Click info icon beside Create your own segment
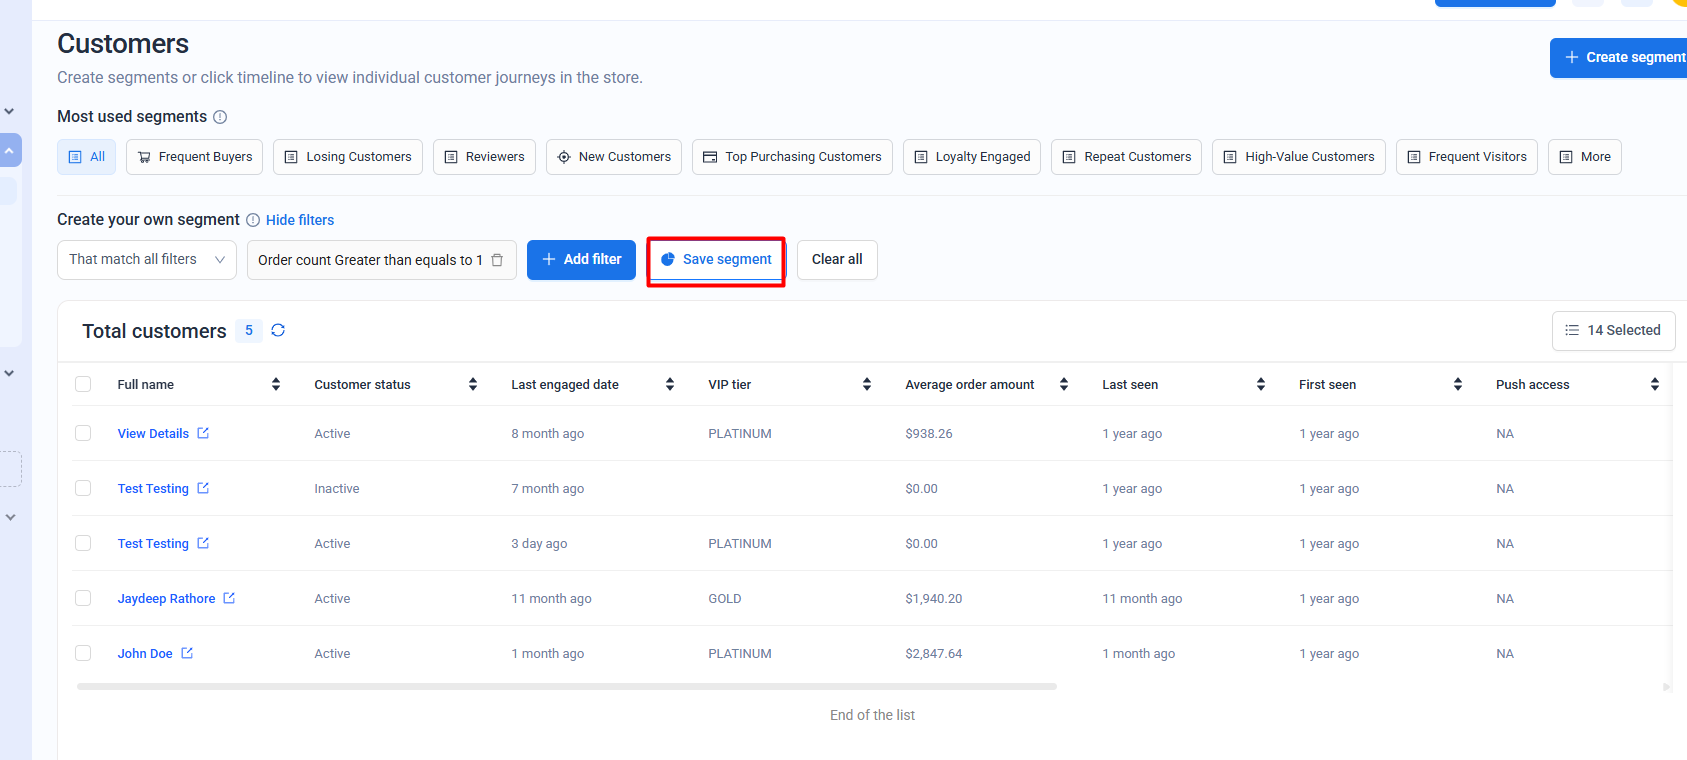 click(253, 220)
